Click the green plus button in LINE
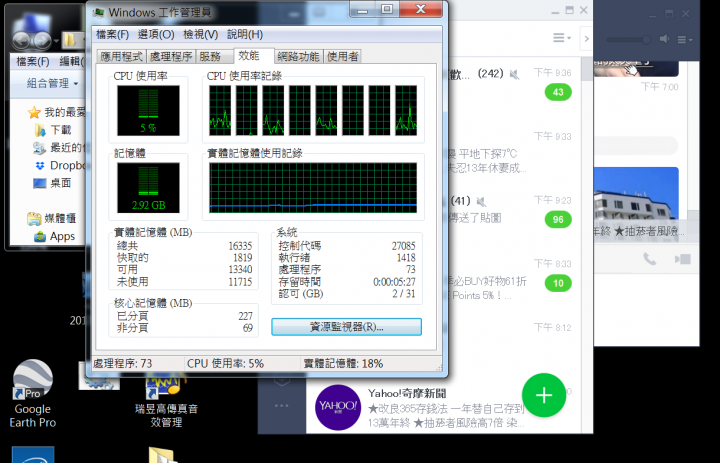This screenshot has height=463, width=720. pyautogui.click(x=544, y=395)
